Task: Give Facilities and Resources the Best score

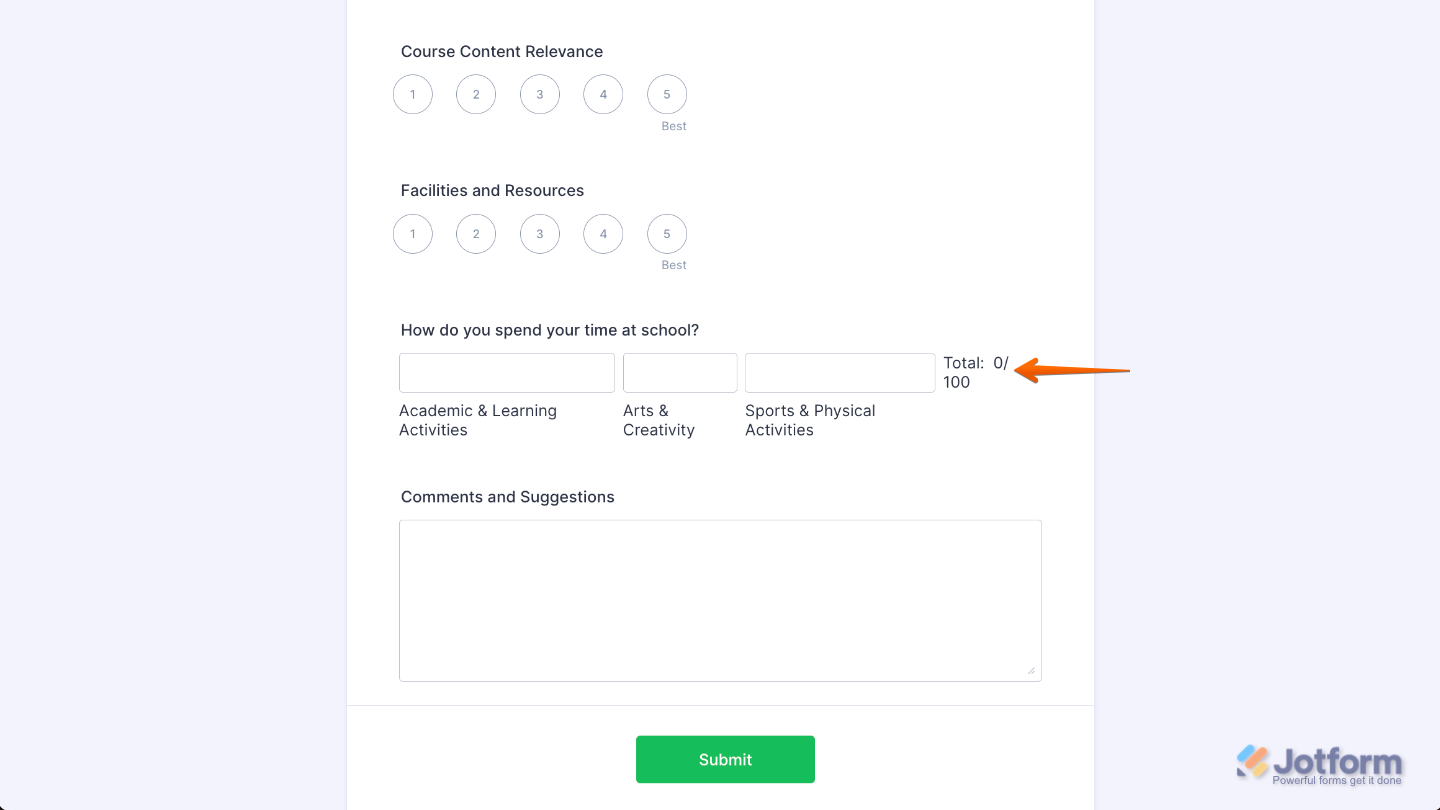Action: coord(667,233)
